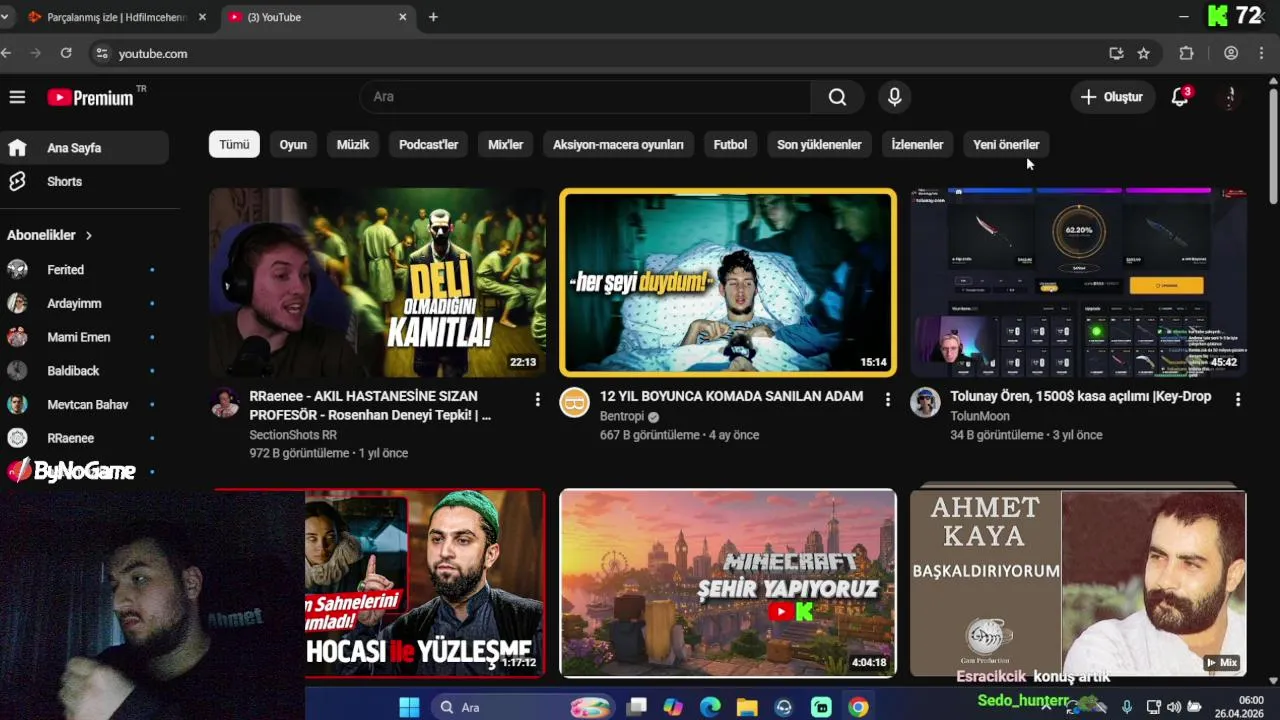The height and width of the screenshot is (720, 1280).
Task: Open the Ahmet Kaya Başkaldırıyorum mix thumbnail
Action: [x=1078, y=583]
